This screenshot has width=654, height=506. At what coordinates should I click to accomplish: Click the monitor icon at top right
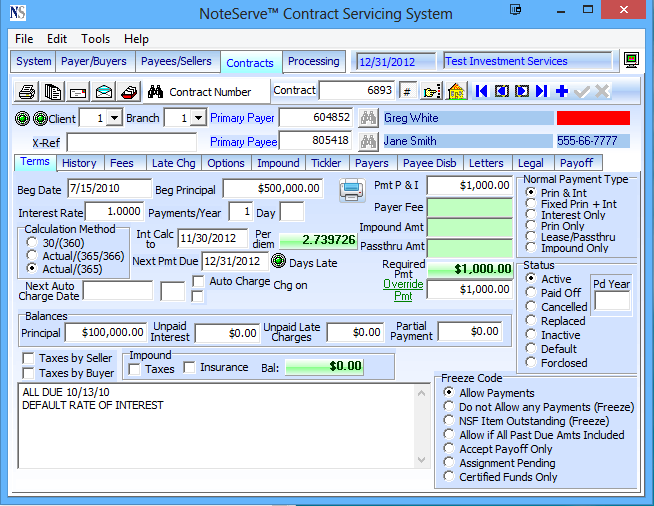coord(631,61)
